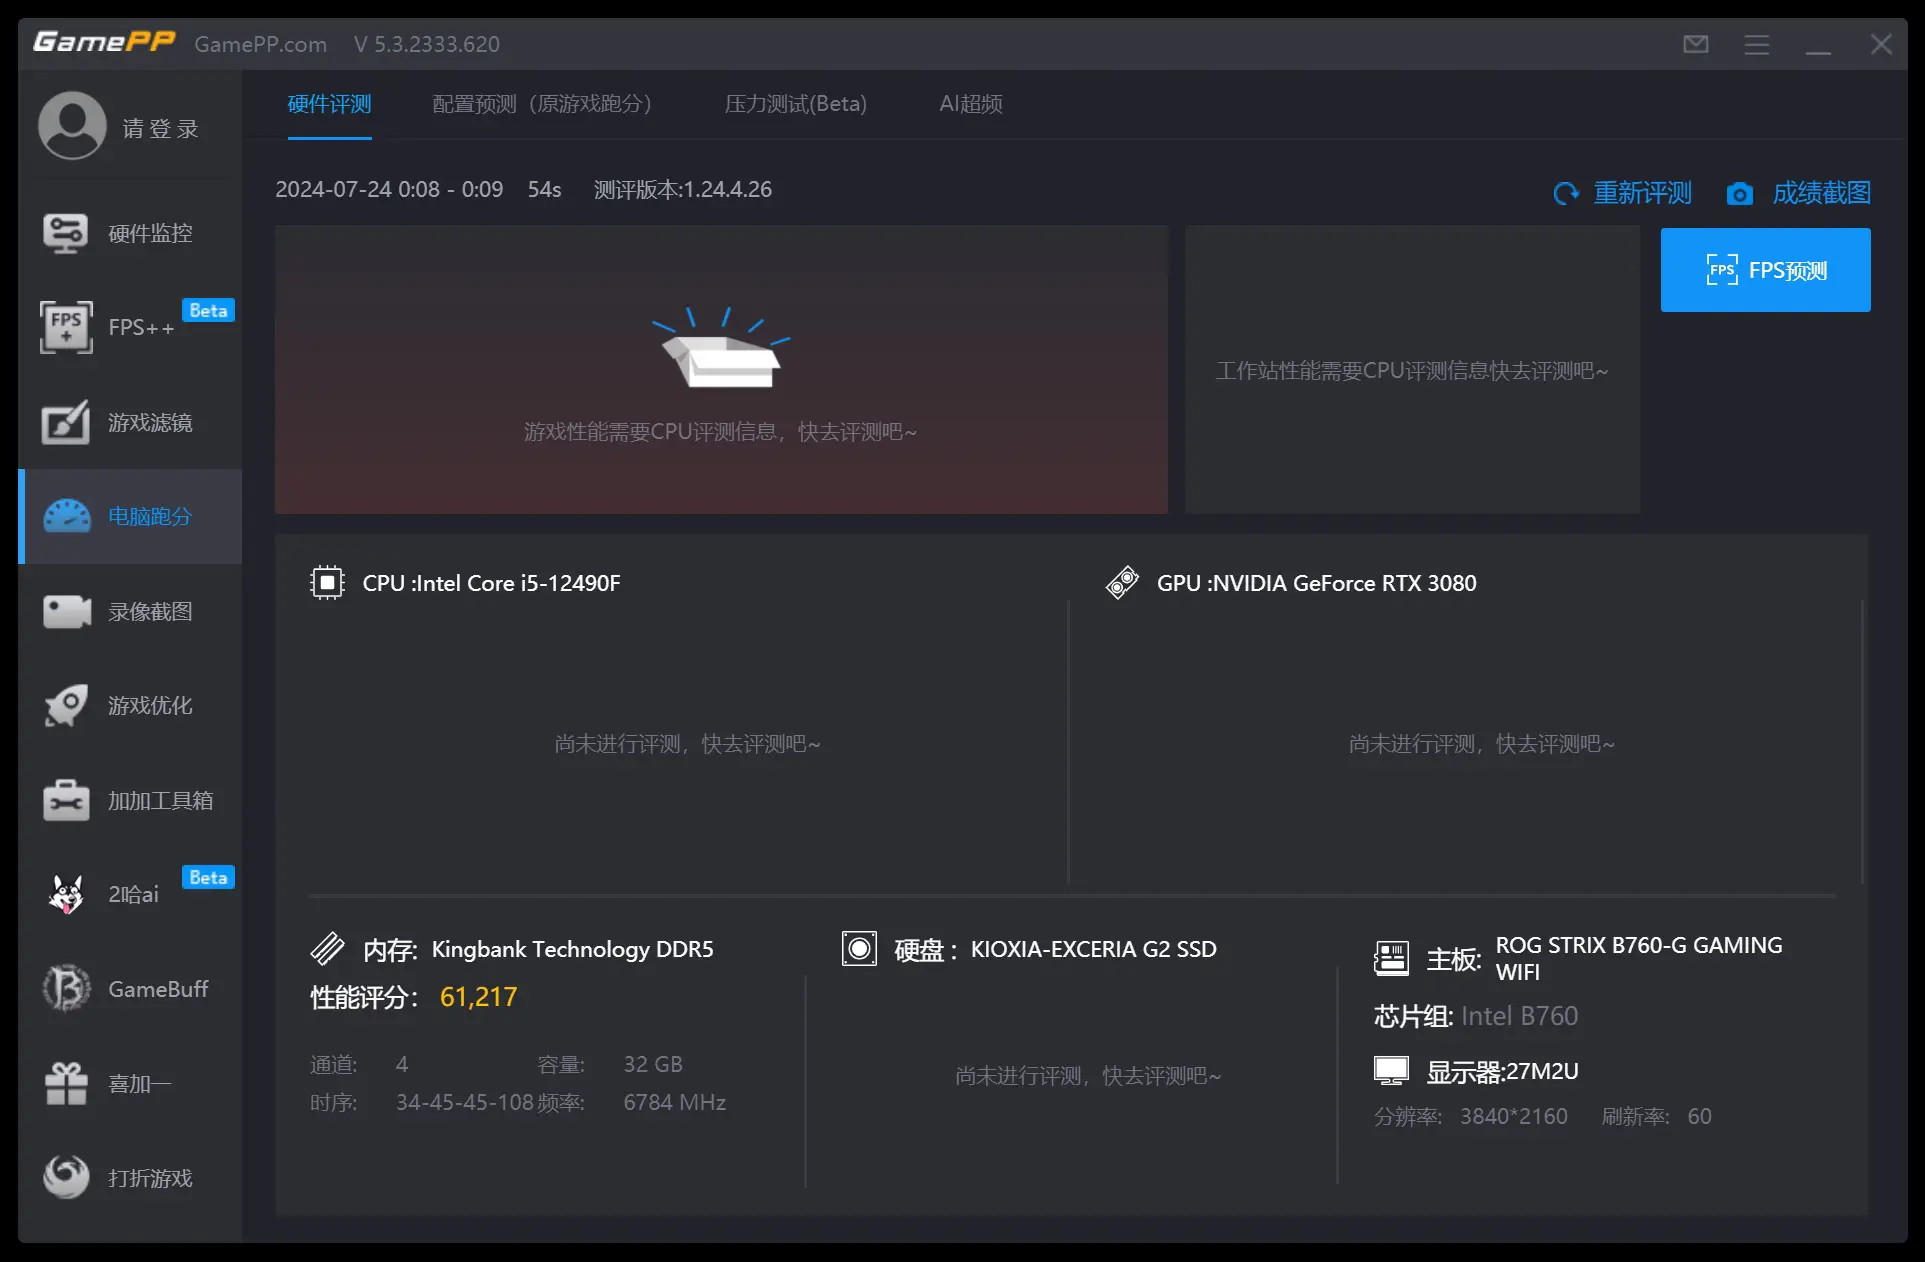Click the user avatar icon

[x=72, y=126]
